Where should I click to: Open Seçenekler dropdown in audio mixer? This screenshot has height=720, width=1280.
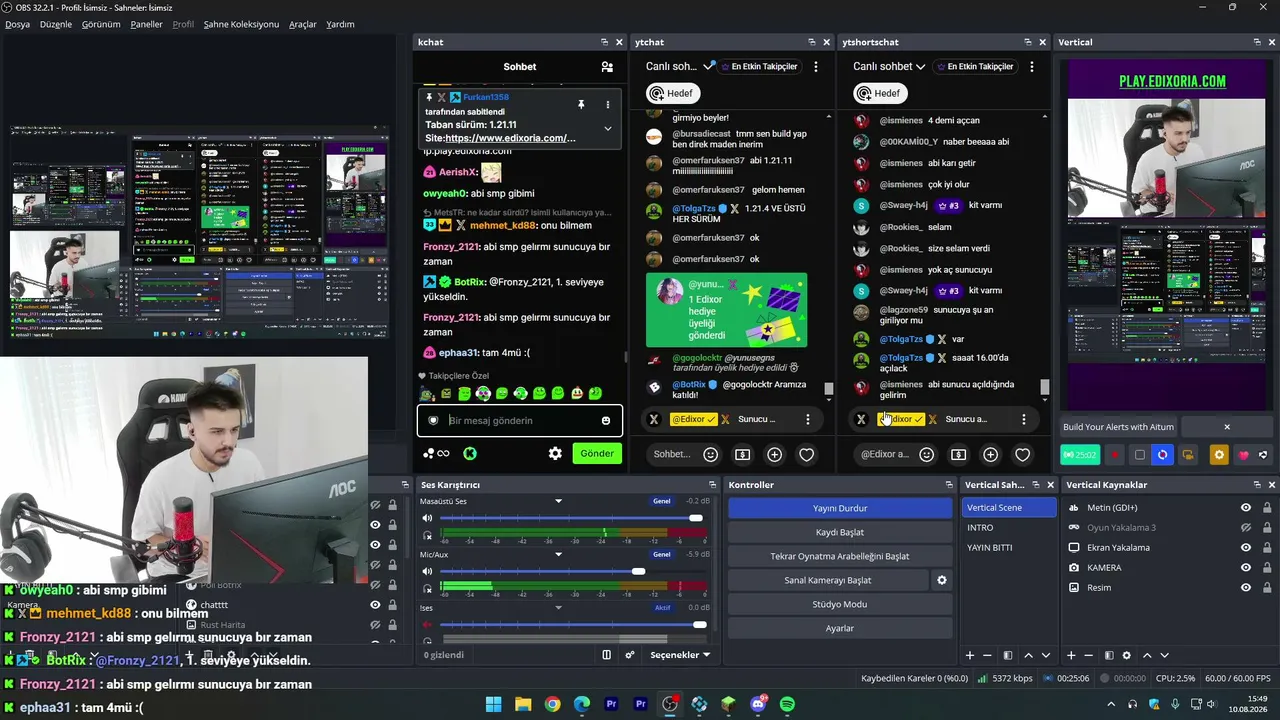[x=680, y=655]
